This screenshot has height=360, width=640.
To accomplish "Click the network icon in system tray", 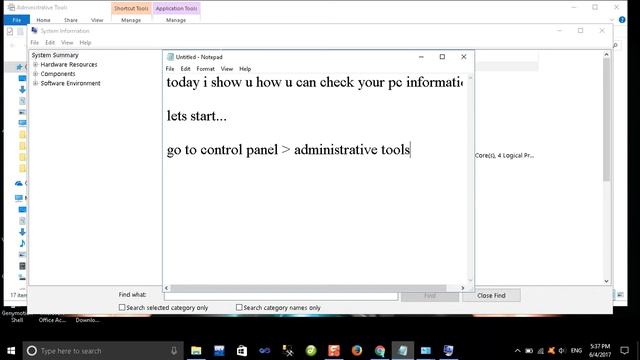I will [540, 351].
